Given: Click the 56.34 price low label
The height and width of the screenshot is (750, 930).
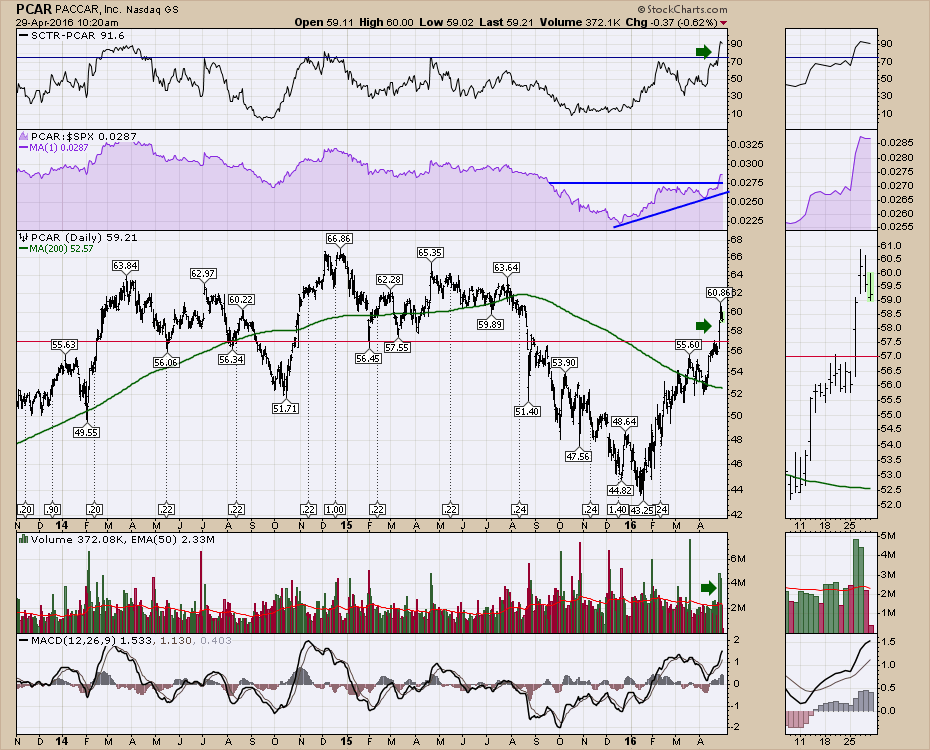Looking at the screenshot, I should pos(231,359).
